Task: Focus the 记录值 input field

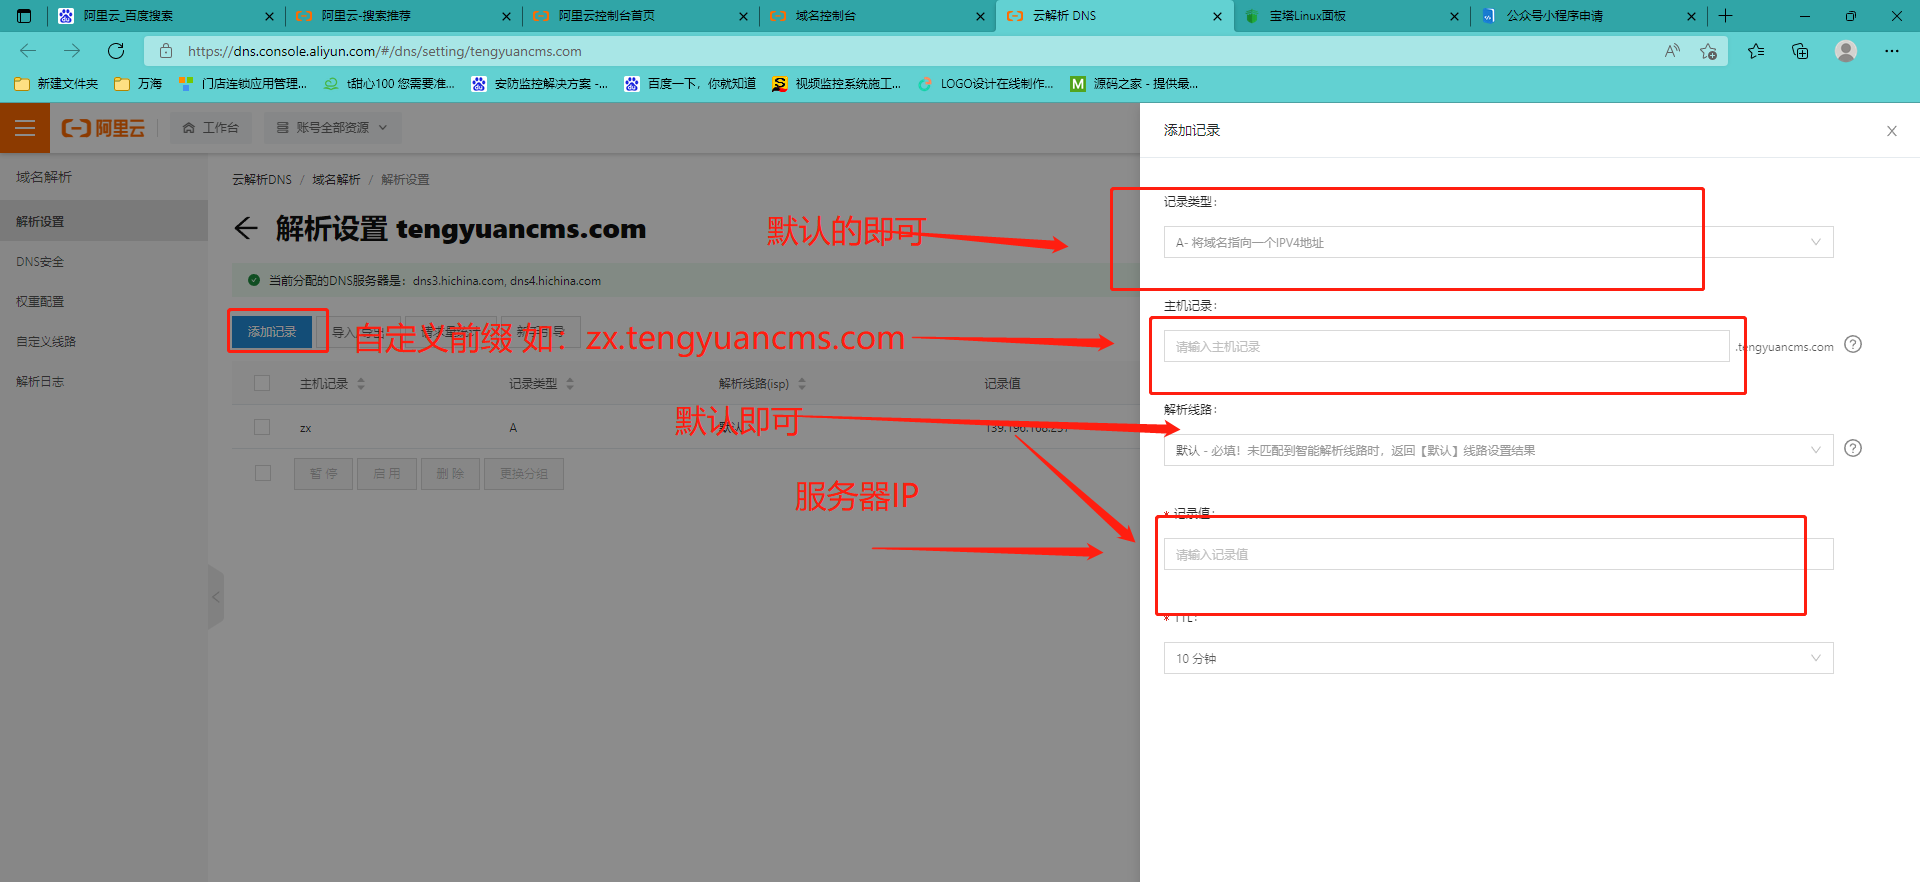Action: tap(1498, 554)
